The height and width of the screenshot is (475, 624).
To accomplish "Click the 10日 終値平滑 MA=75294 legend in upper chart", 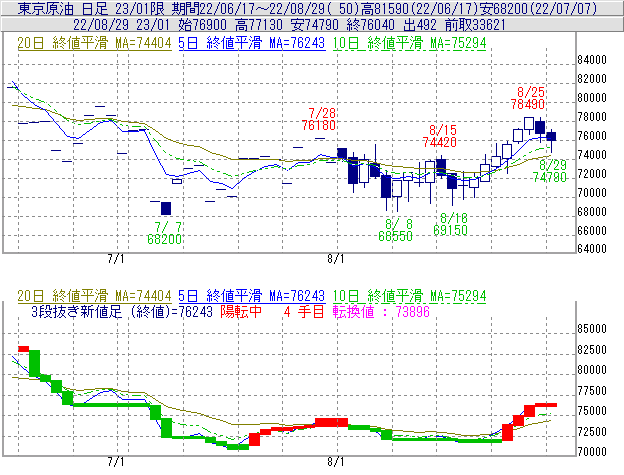I will [409, 43].
